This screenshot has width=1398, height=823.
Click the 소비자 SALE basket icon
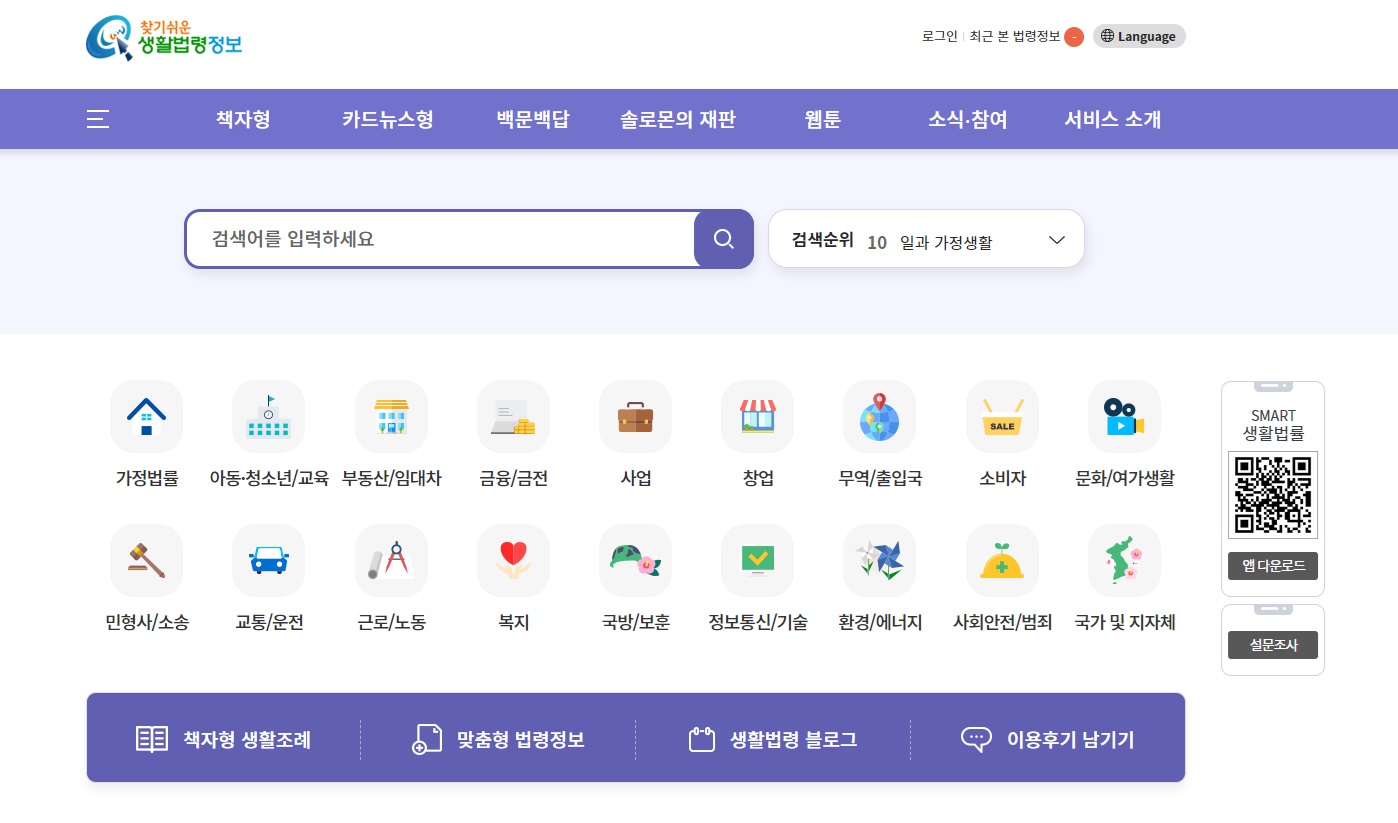1002,417
